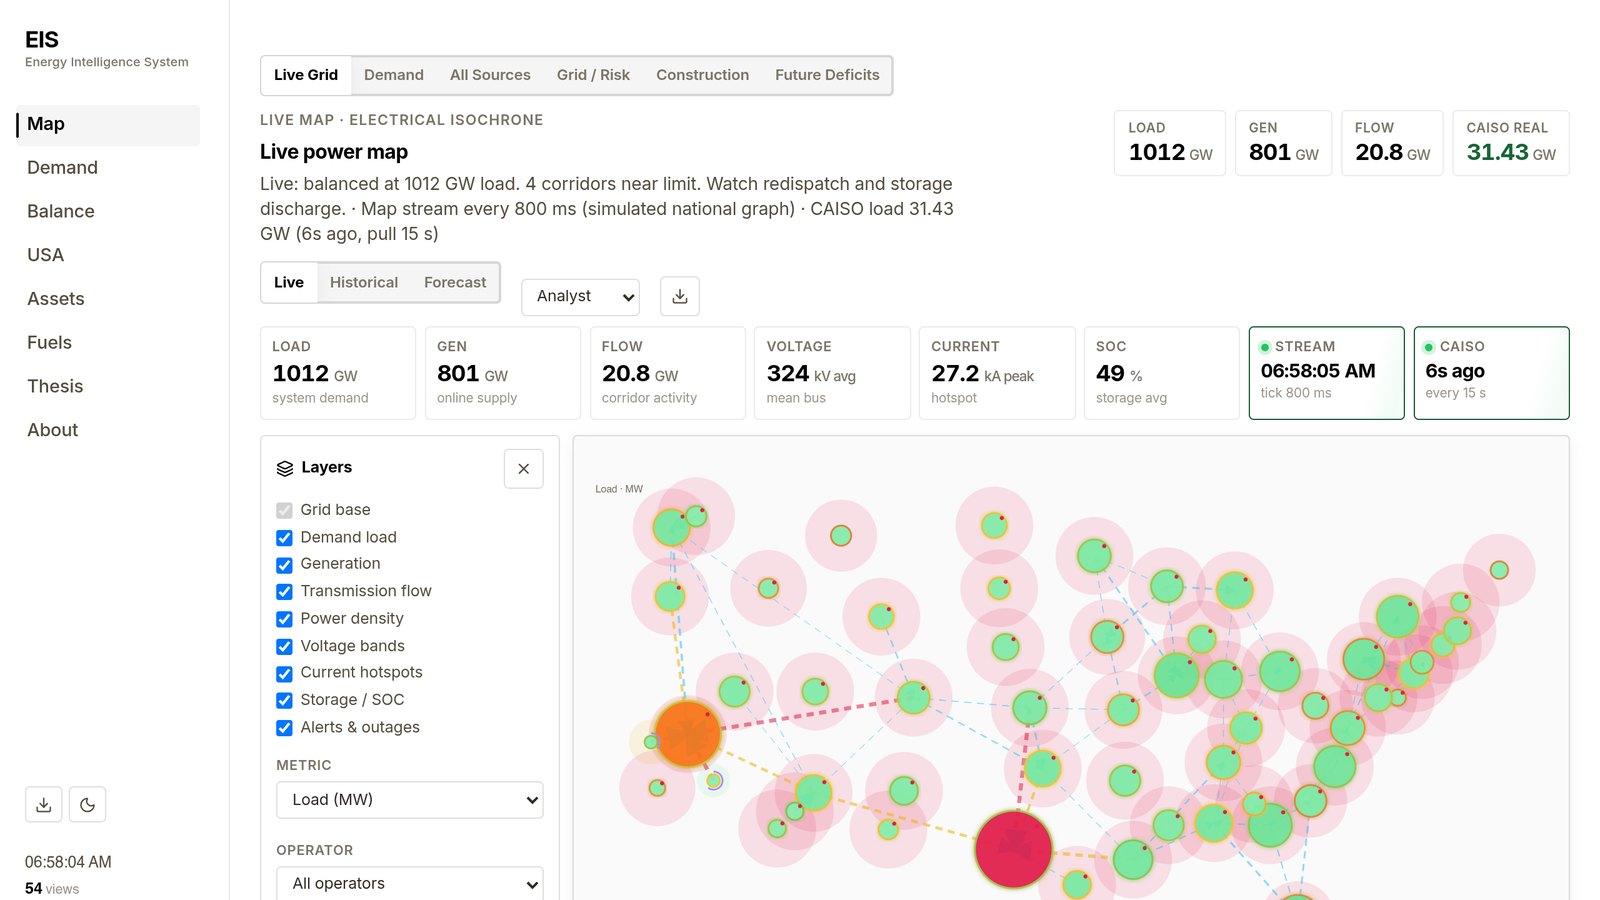Image resolution: width=1600 pixels, height=900 pixels.
Task: Select the Live time mode
Action: pos(289,283)
